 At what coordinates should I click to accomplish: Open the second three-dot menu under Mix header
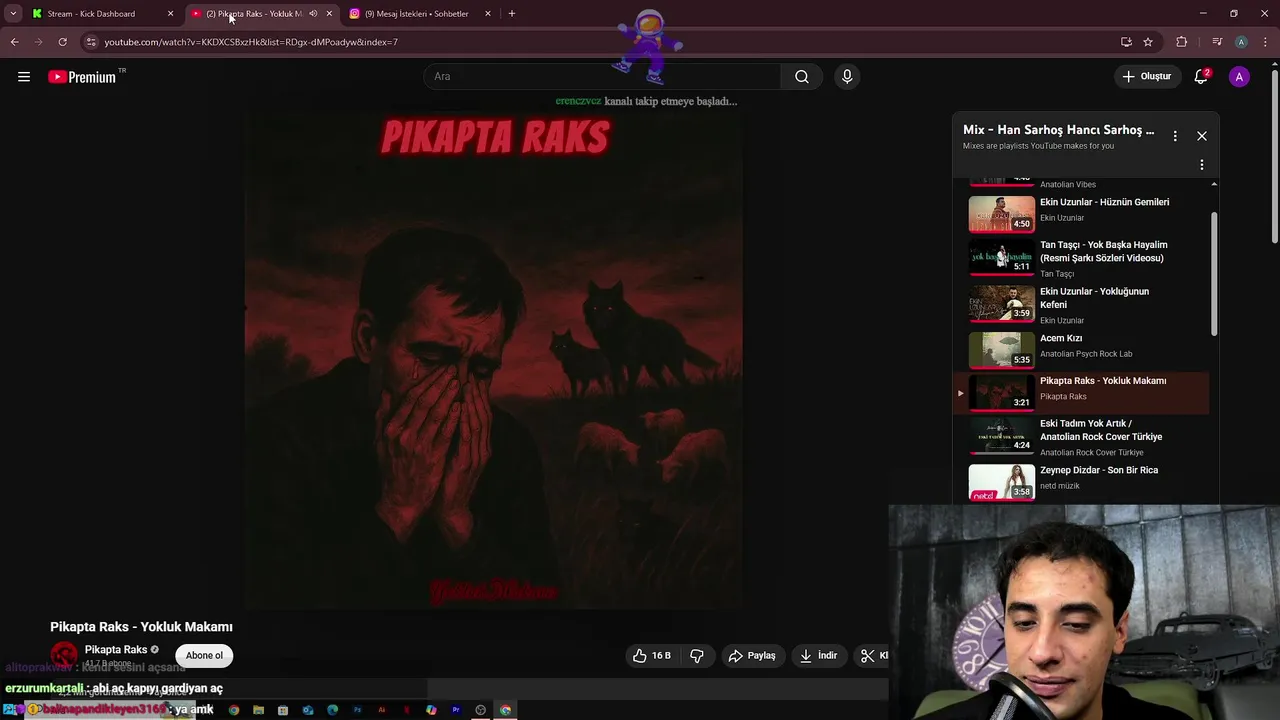[x=1202, y=165]
